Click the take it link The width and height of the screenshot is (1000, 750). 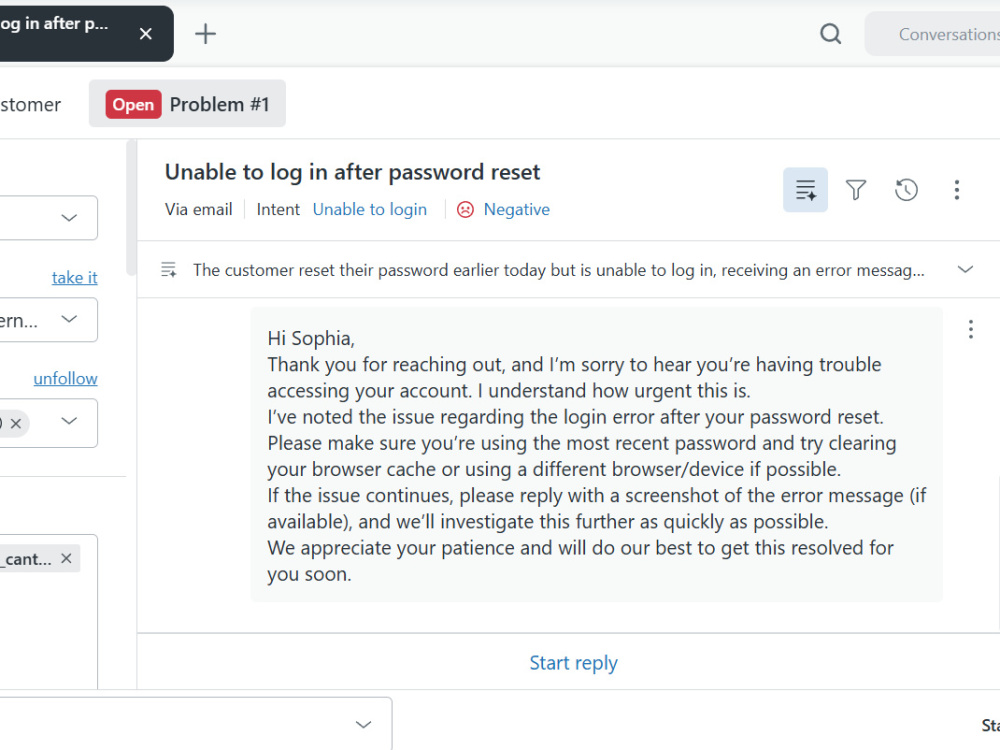tap(75, 277)
